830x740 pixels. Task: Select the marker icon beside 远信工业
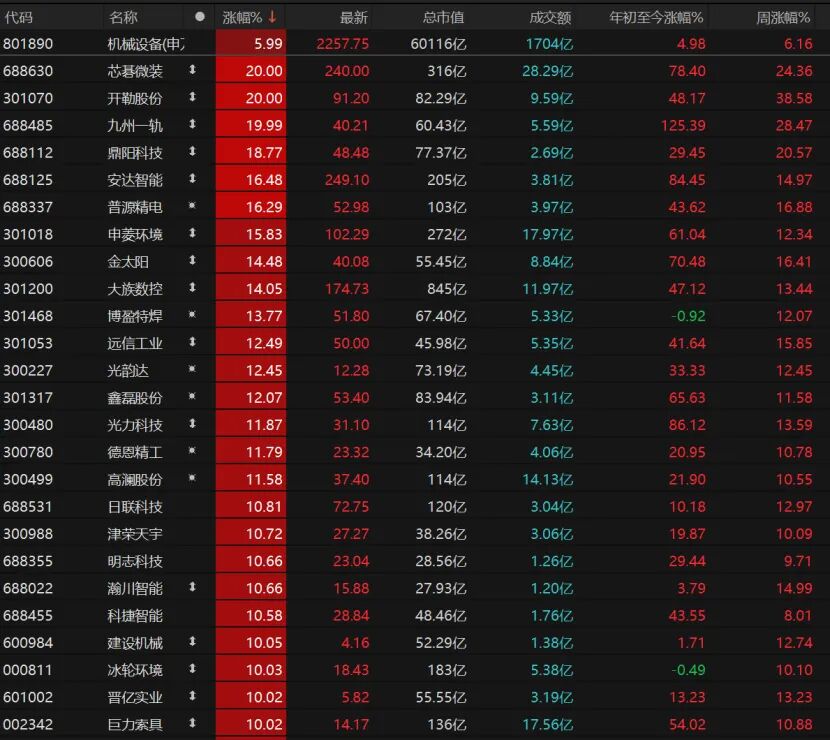click(193, 342)
